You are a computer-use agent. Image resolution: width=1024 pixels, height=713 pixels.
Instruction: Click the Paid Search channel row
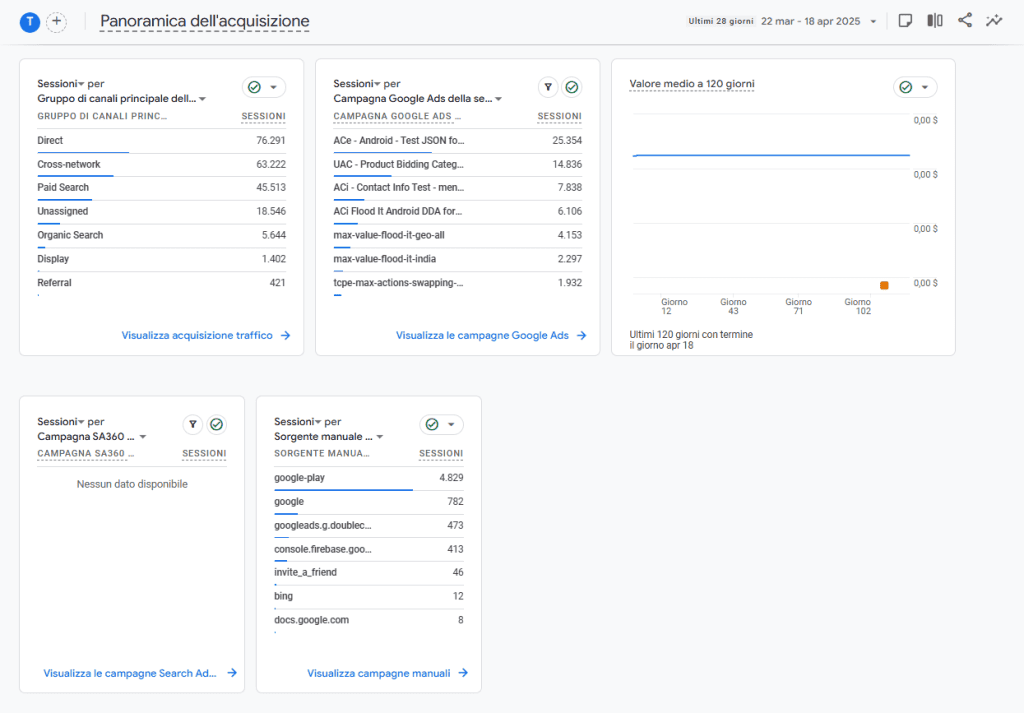tap(161, 188)
